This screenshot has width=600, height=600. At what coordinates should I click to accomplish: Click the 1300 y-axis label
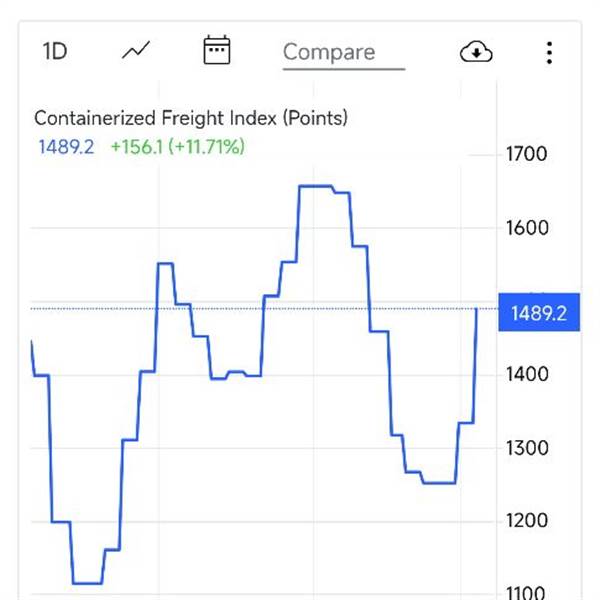click(528, 447)
